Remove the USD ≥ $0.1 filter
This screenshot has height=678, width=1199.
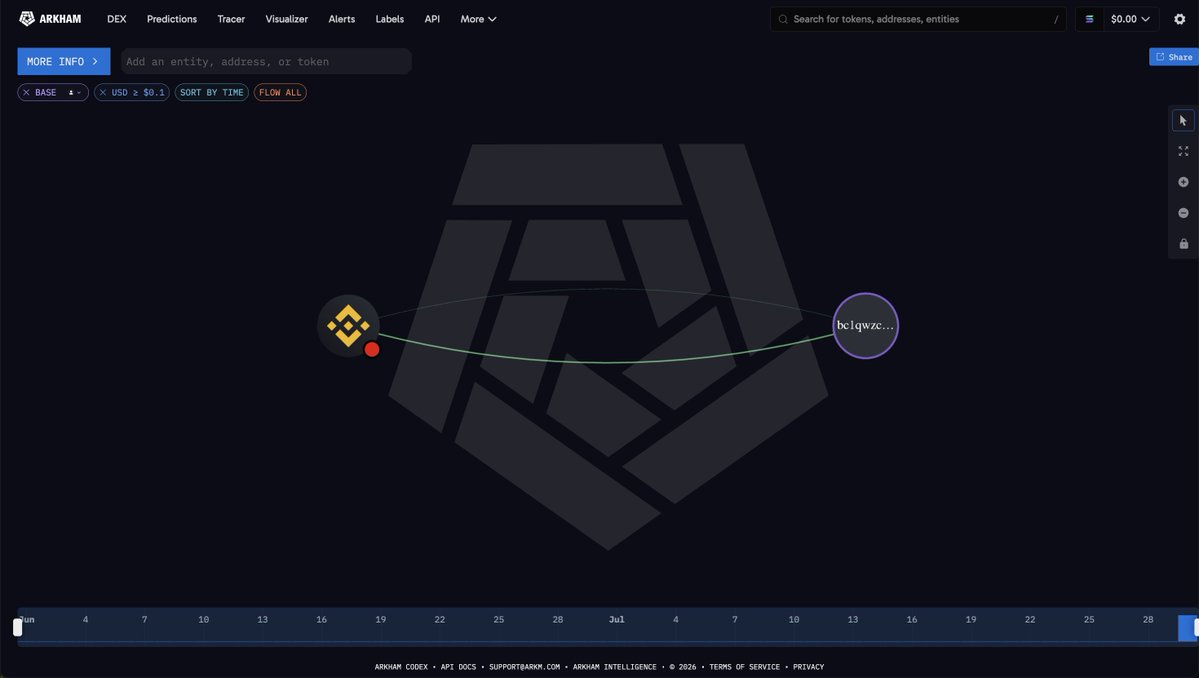coord(102,92)
